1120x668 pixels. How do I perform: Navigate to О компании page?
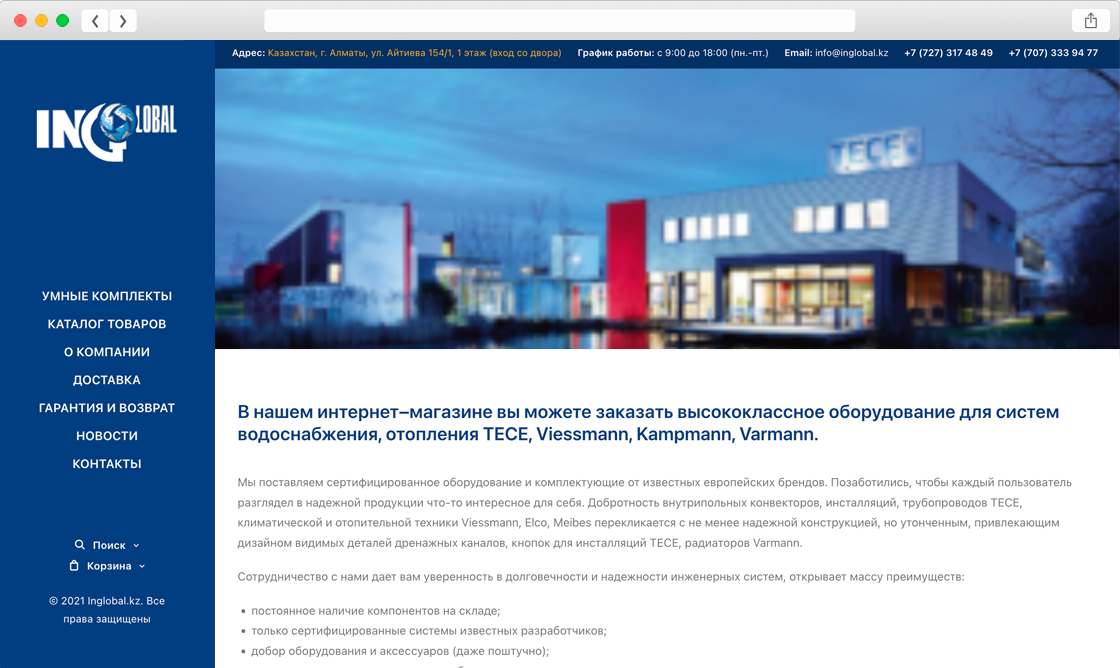coord(107,352)
